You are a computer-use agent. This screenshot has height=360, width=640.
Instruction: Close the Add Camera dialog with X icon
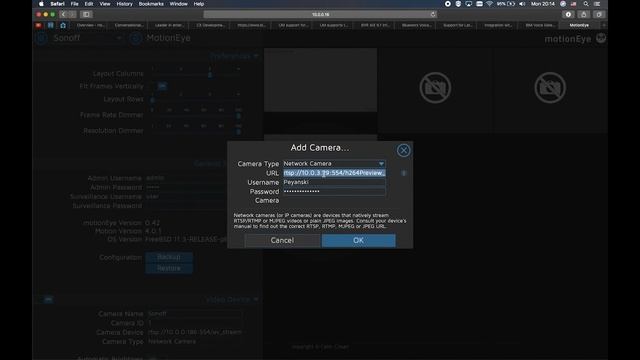pyautogui.click(x=403, y=150)
